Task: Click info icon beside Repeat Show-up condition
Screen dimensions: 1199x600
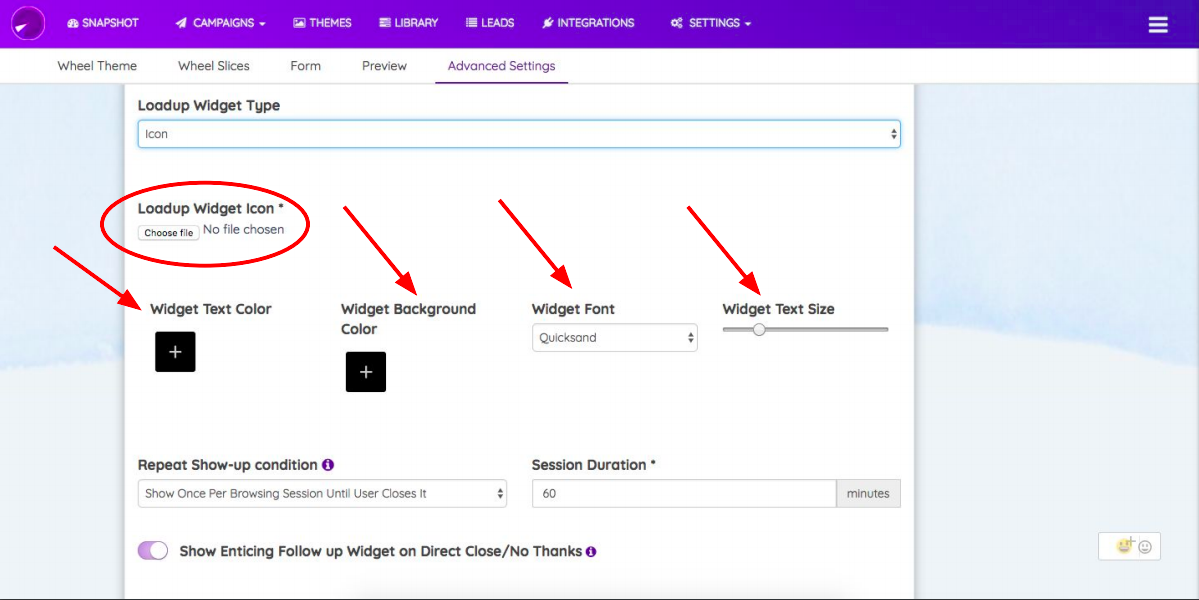Action: pos(328,465)
